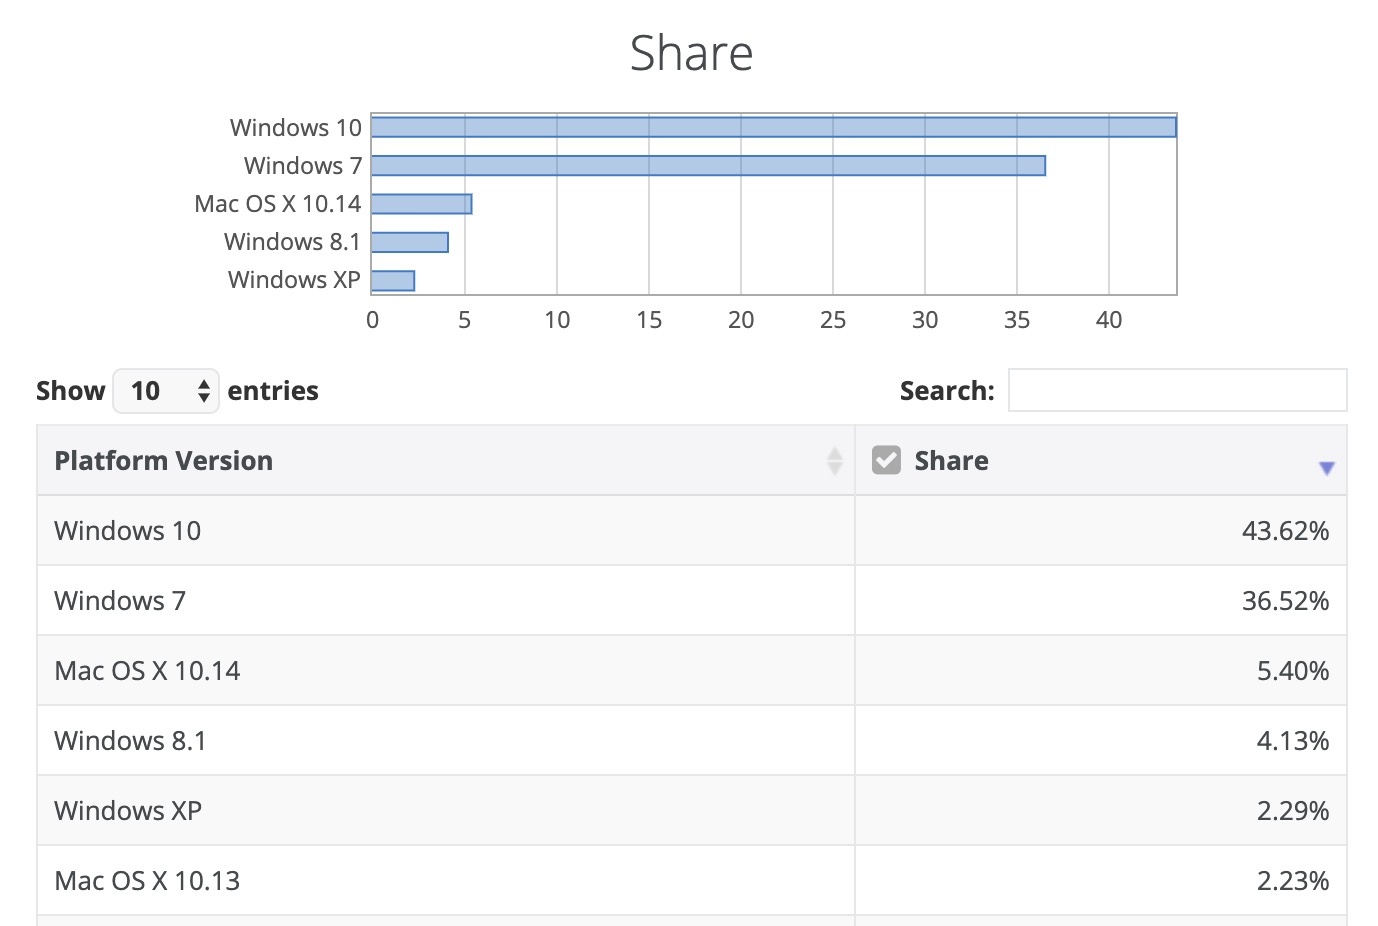Click the Windows XP chart bar
Viewport: 1378px width, 926px height.
pyautogui.click(x=393, y=281)
